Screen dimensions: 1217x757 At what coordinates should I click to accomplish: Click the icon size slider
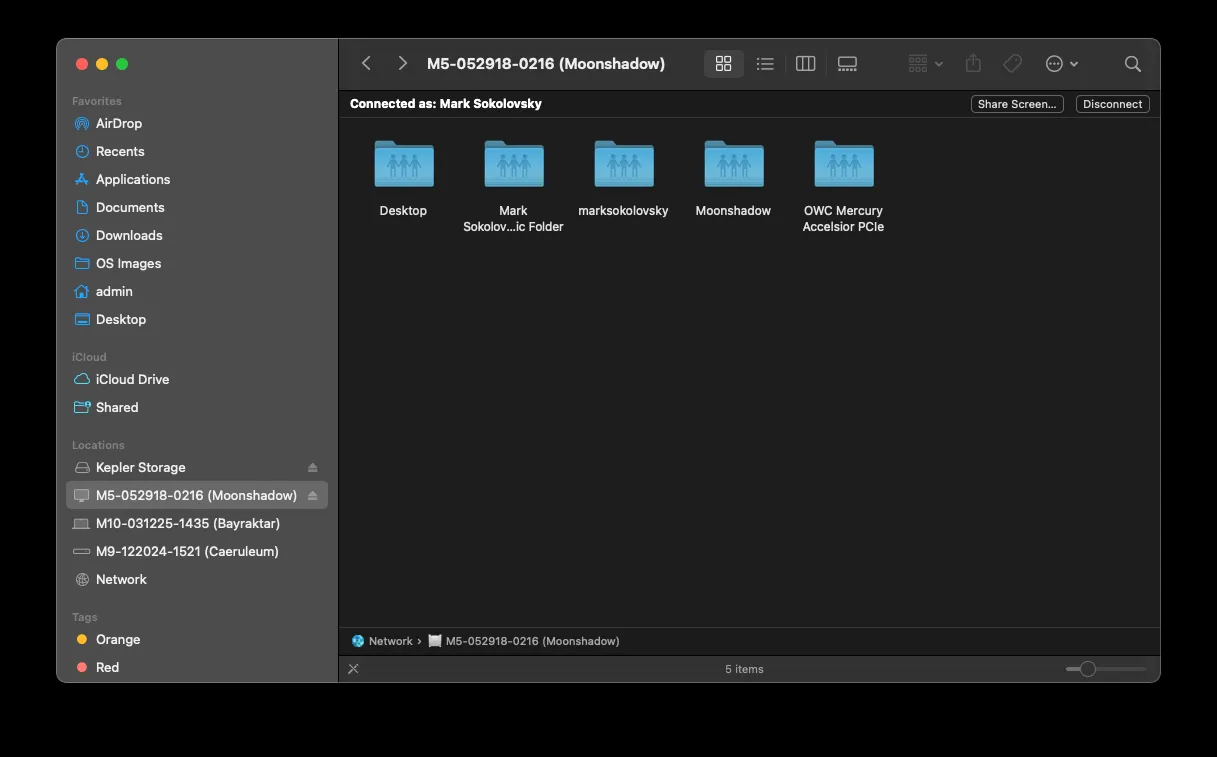pos(1087,668)
